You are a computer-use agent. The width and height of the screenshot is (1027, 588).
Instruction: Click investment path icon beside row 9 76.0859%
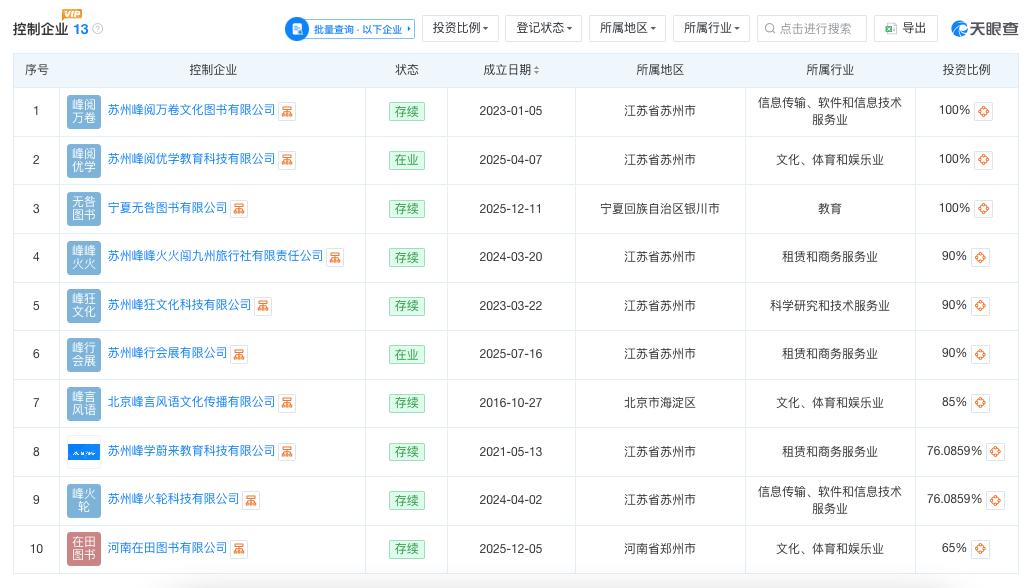click(x=996, y=500)
